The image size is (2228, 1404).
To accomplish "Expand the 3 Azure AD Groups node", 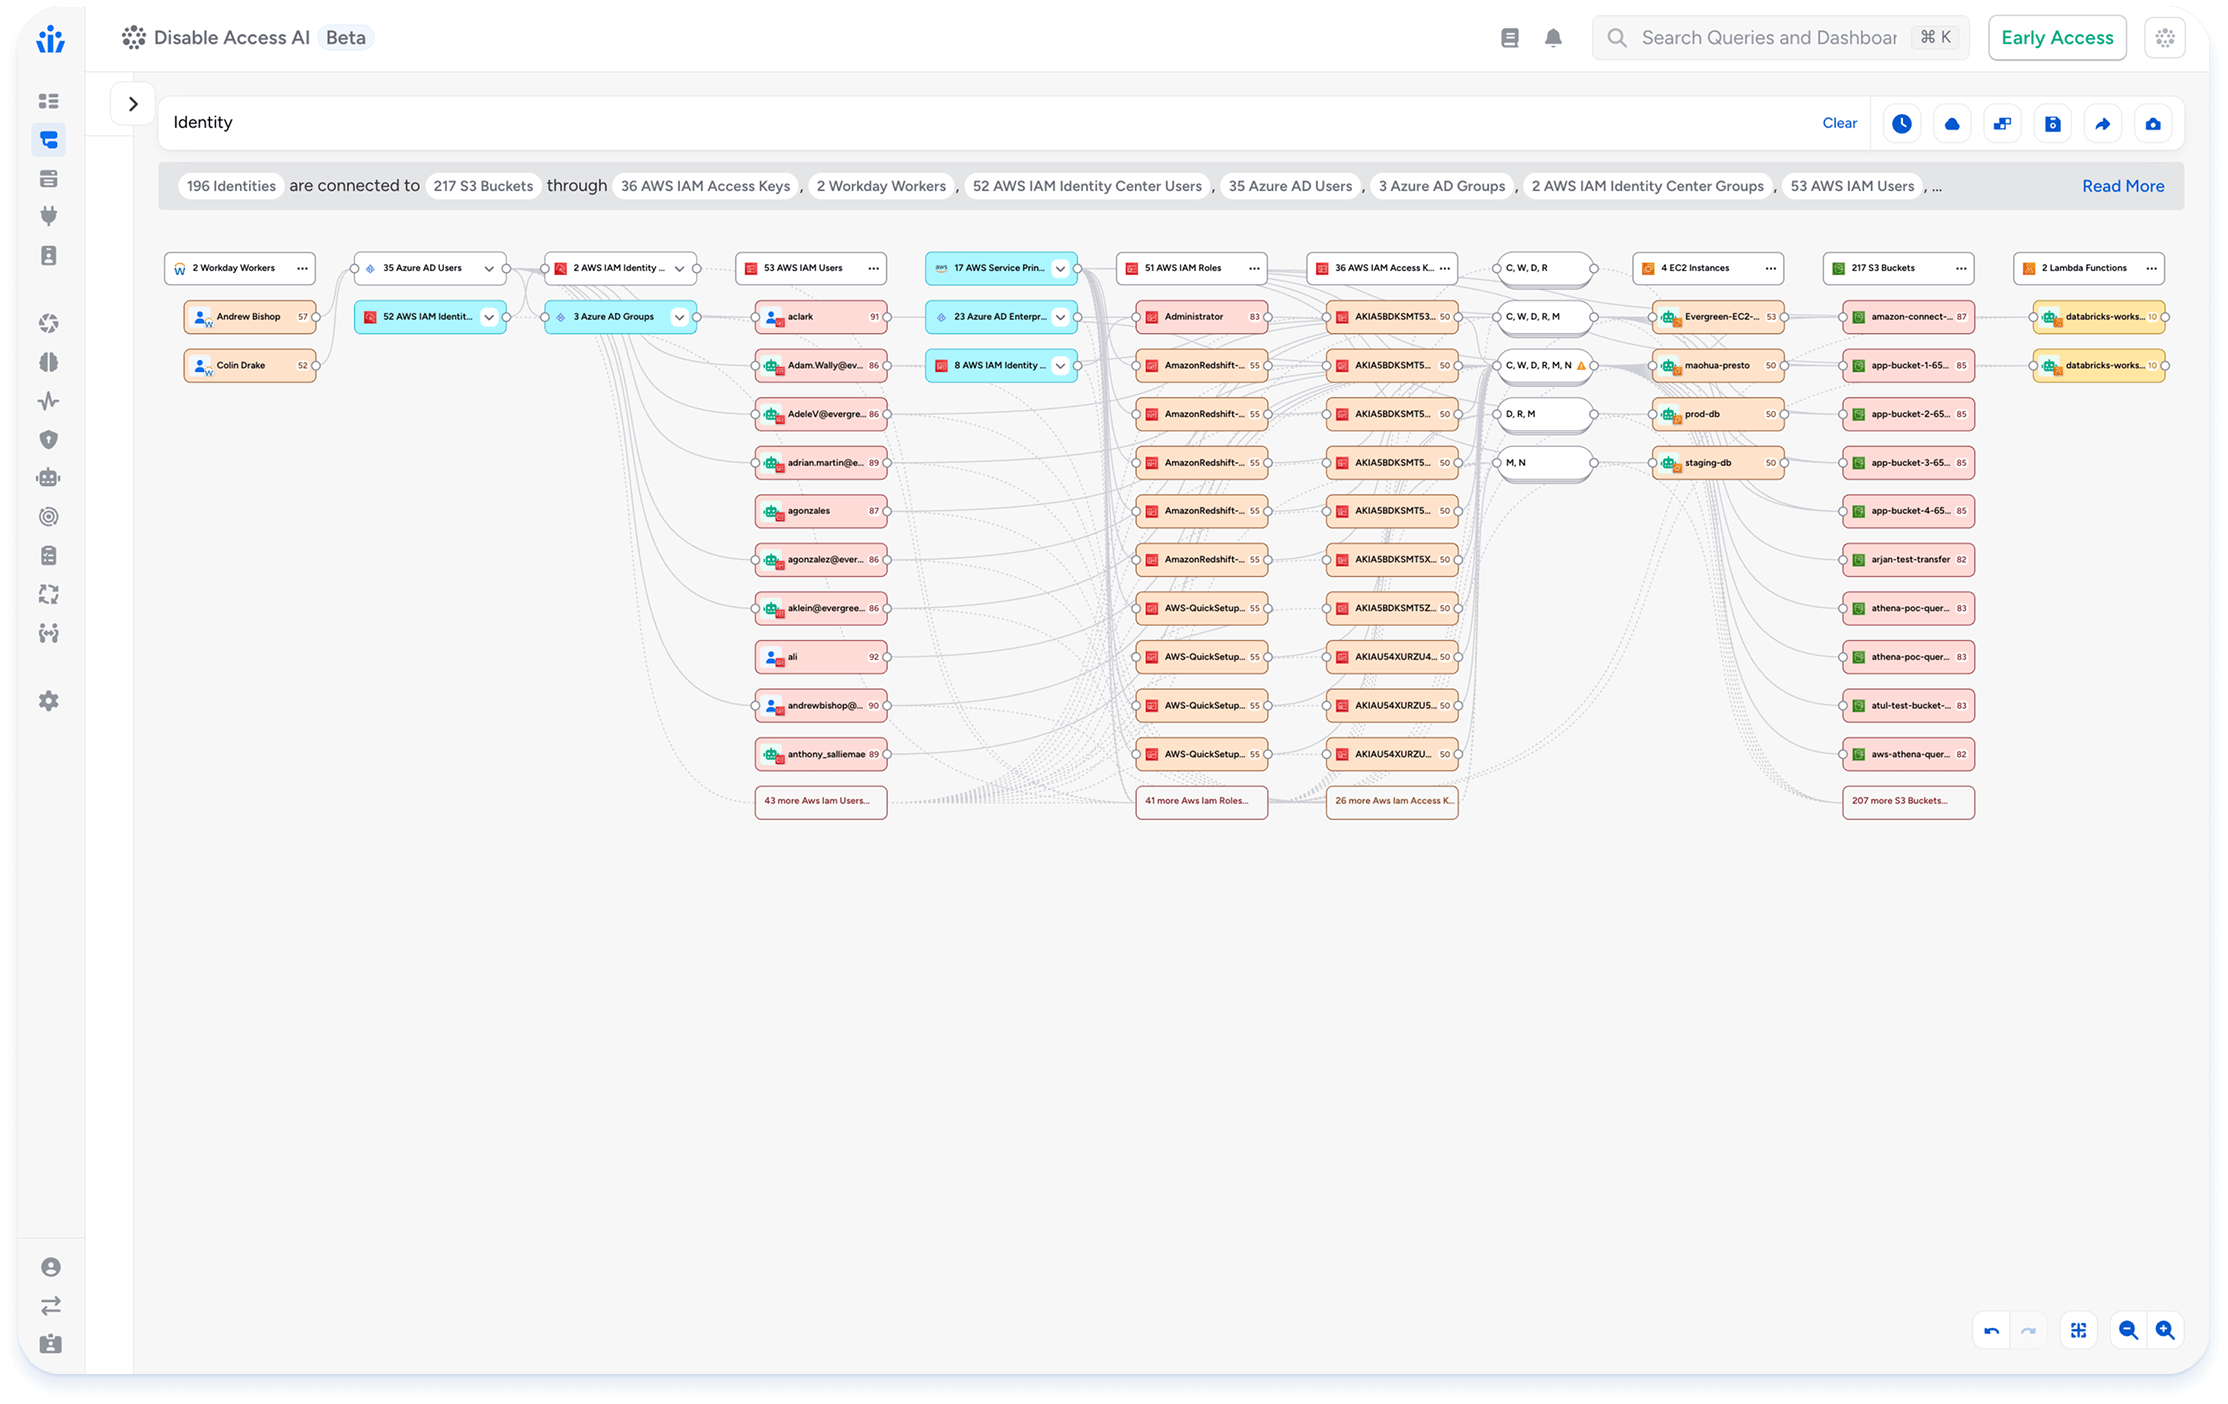I will 679,317.
